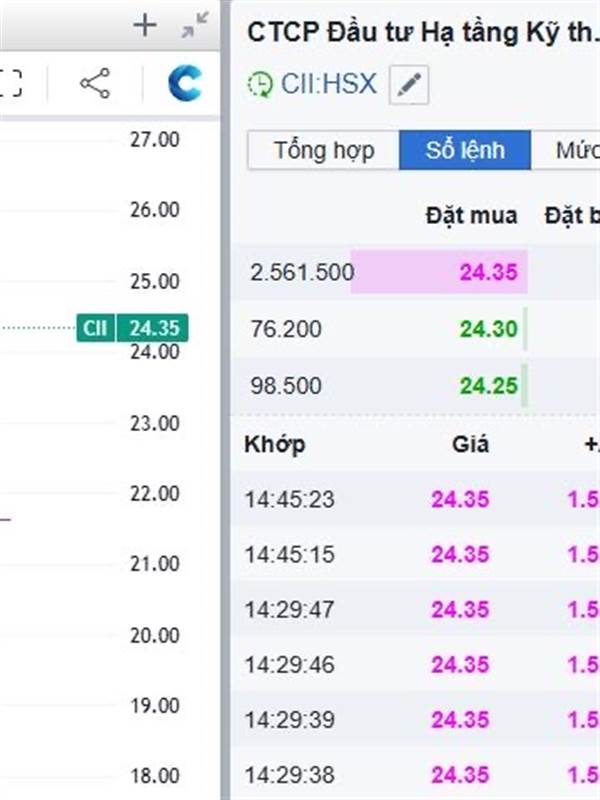Click the green clock icon beside CII:HSX
The width and height of the screenshot is (600, 800).
tap(259, 84)
